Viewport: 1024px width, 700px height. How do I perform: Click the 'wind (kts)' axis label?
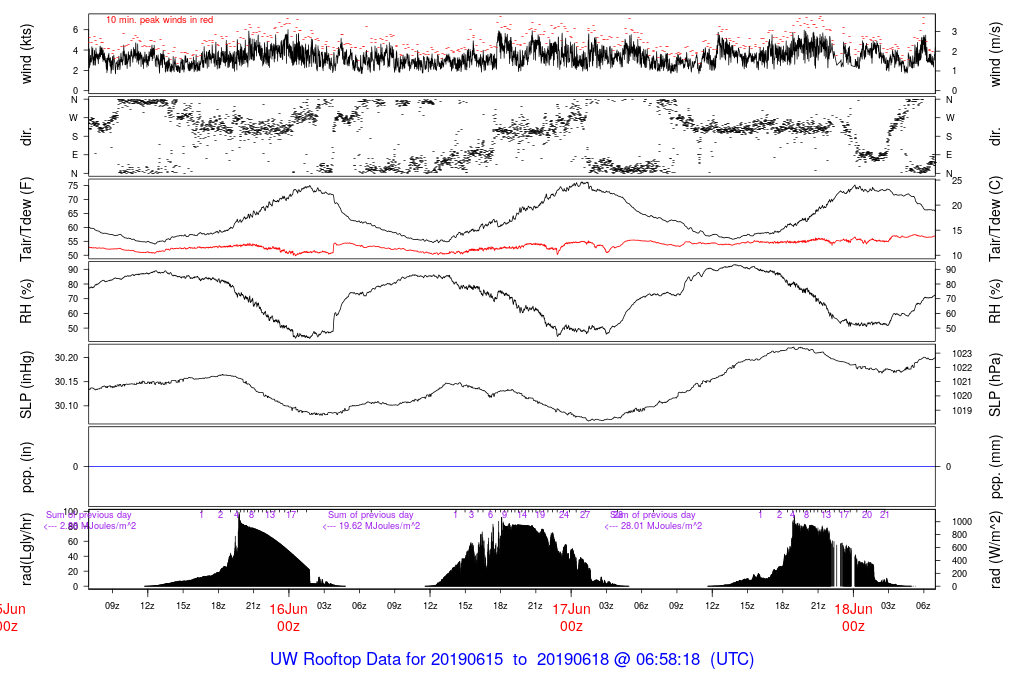(x=26, y=54)
